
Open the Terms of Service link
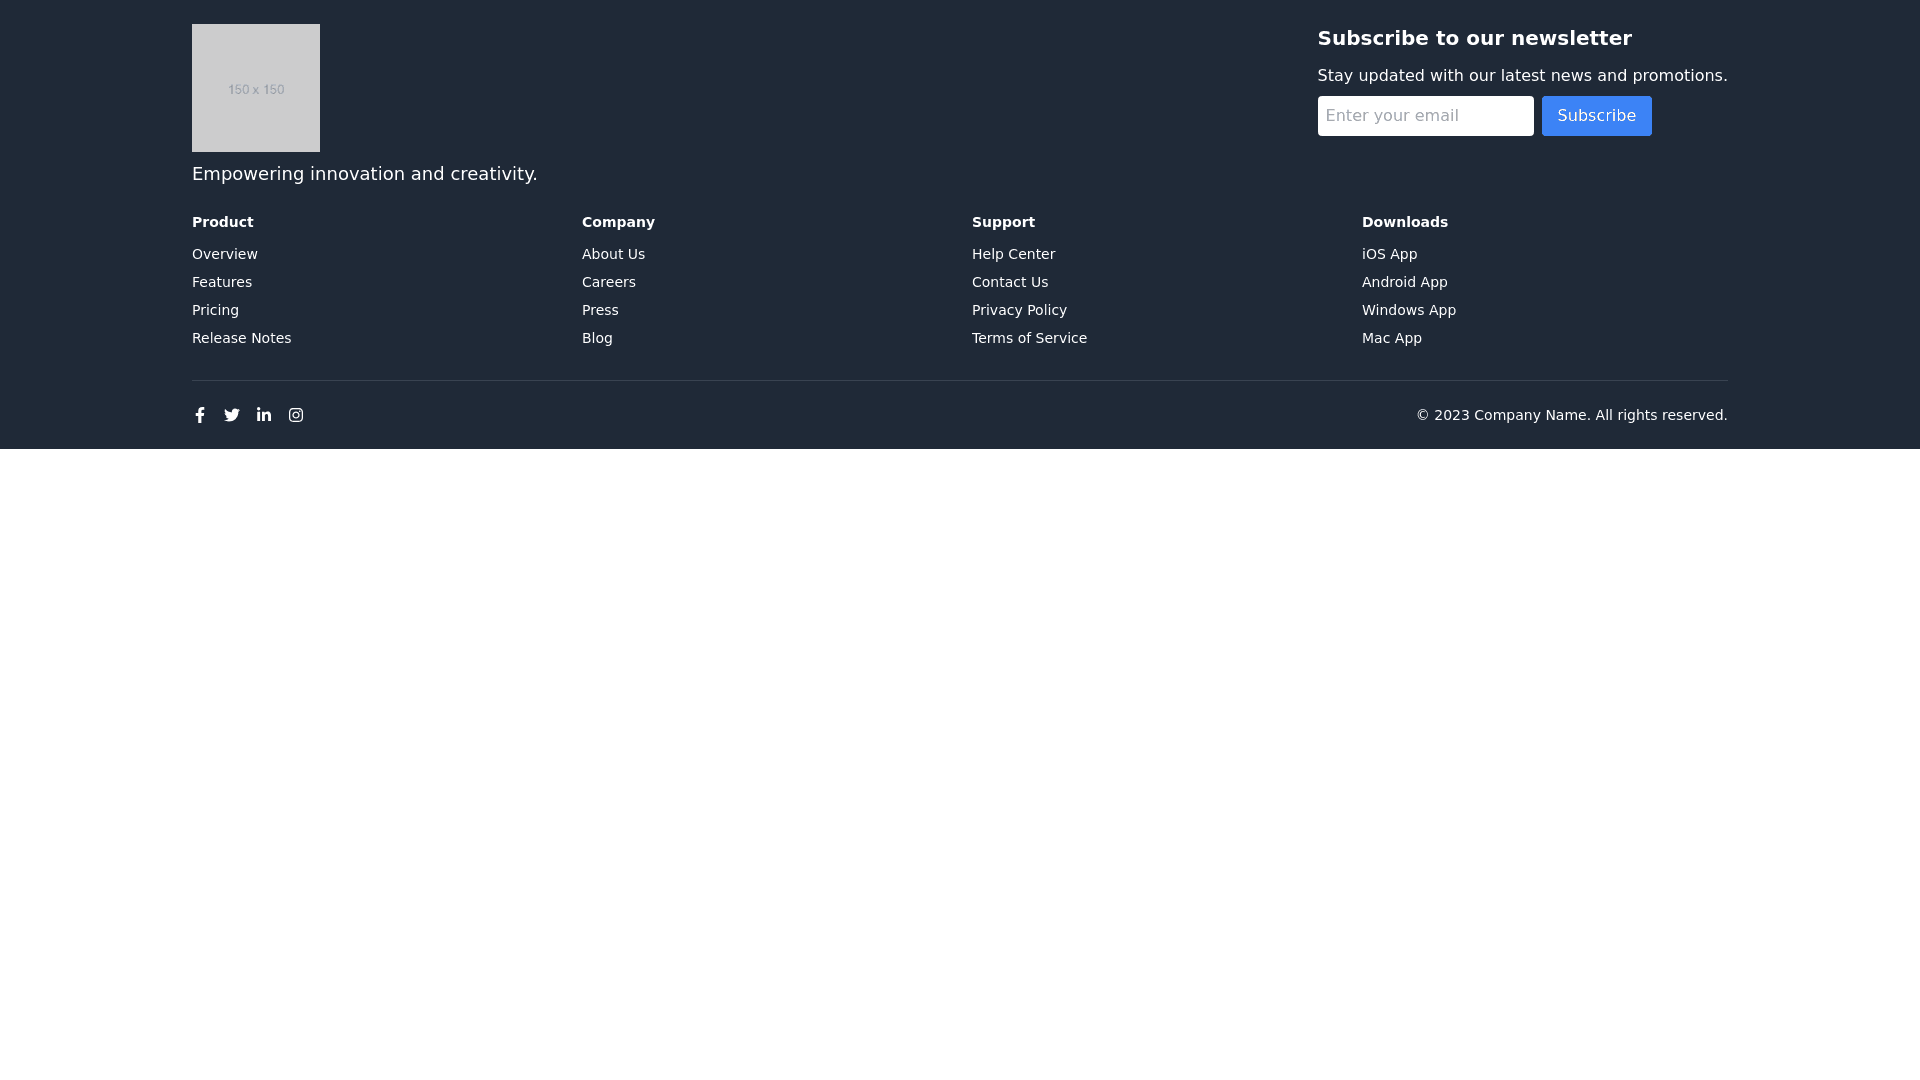tap(1029, 338)
